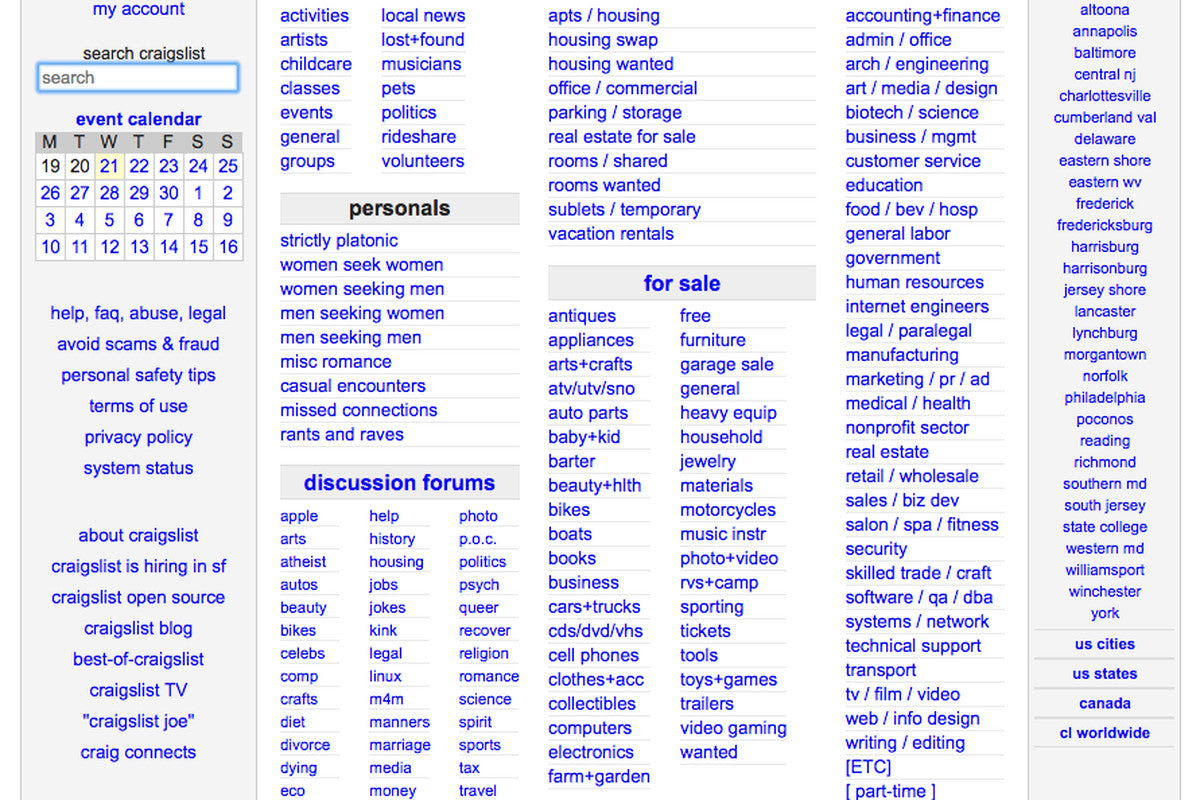This screenshot has height=800, width=1200.
Task: Check the system status link
Action: click(x=138, y=468)
